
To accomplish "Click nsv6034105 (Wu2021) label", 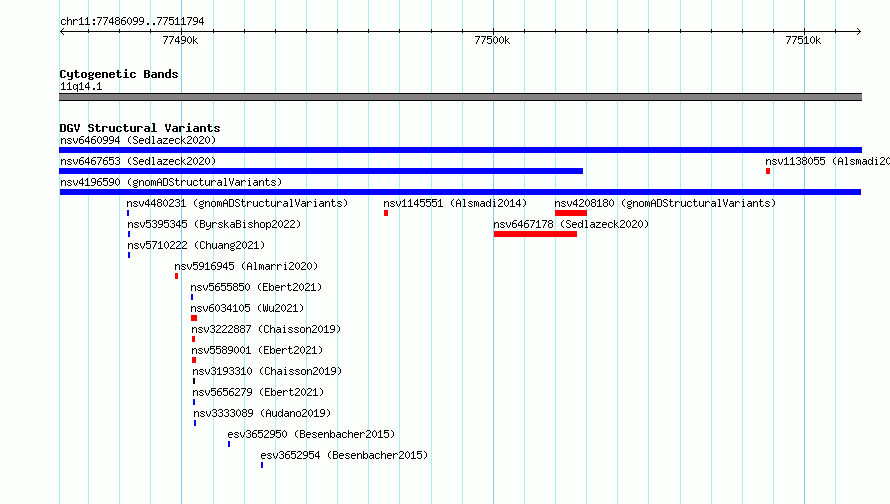I will [x=247, y=308].
